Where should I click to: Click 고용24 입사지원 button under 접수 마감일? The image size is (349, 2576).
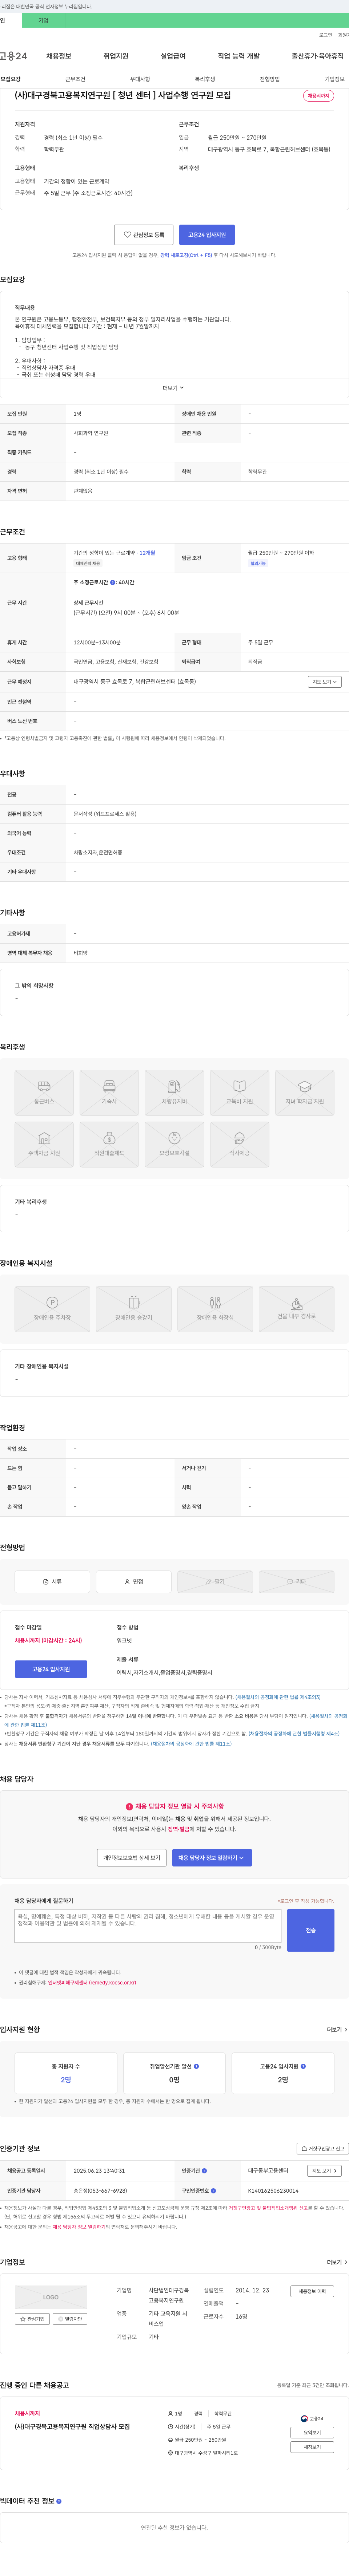tap(51, 1669)
